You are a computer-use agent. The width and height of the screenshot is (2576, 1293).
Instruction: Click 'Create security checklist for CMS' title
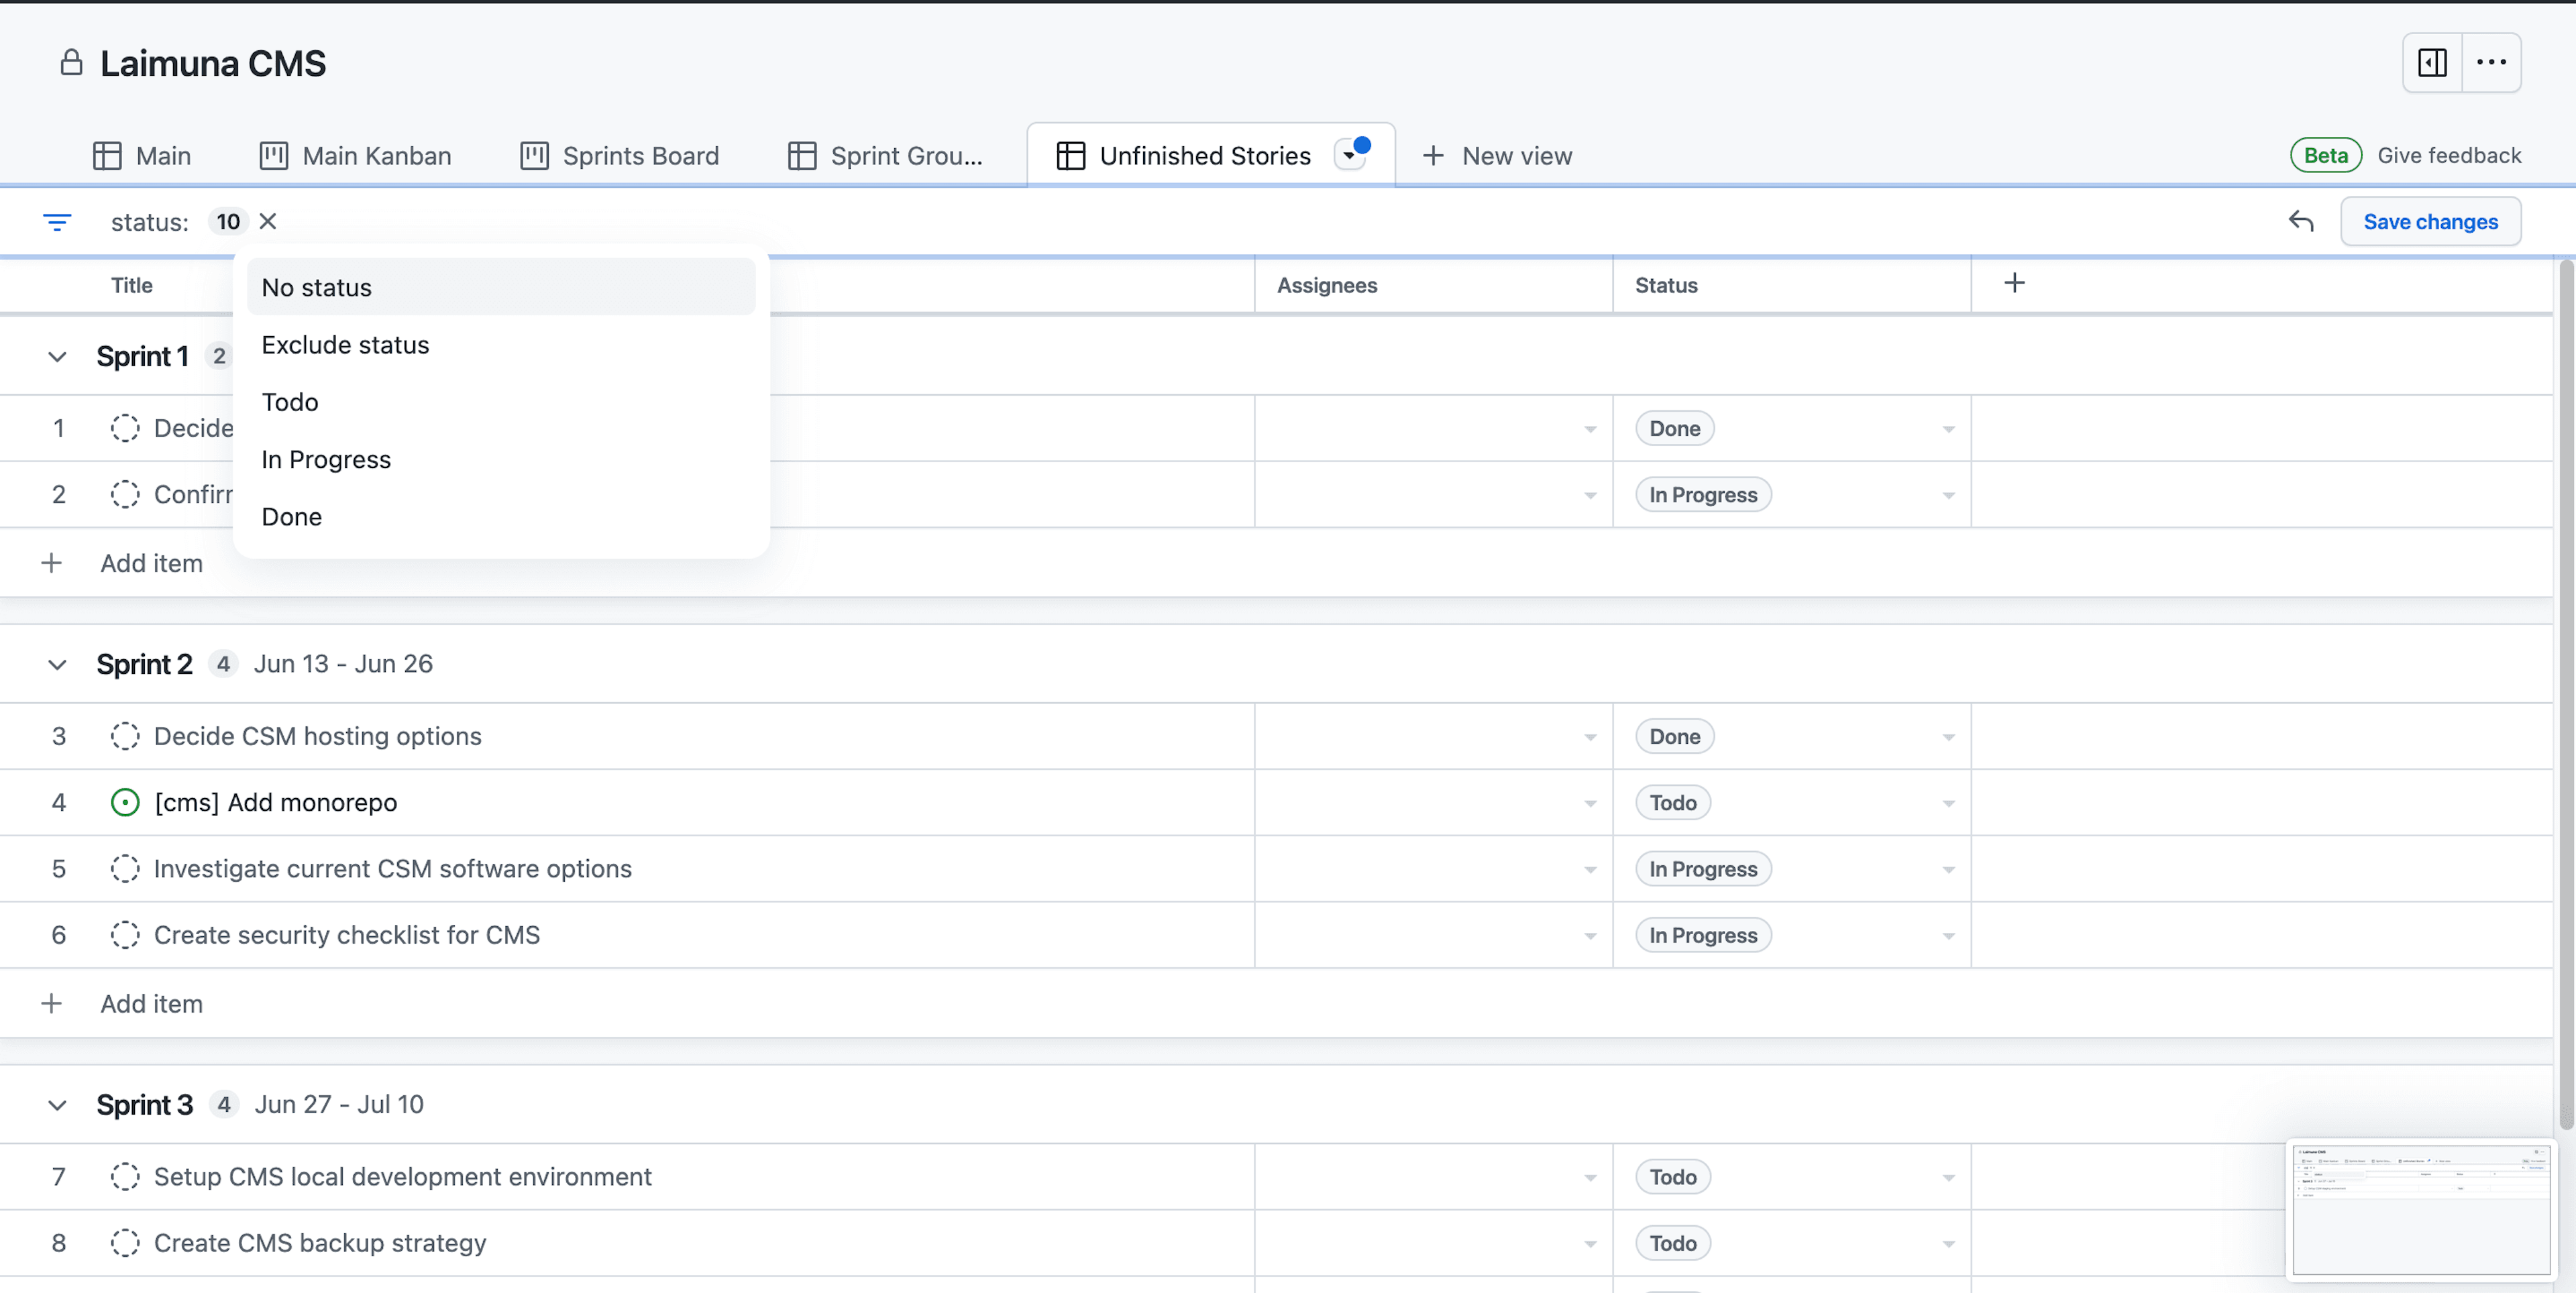point(347,934)
